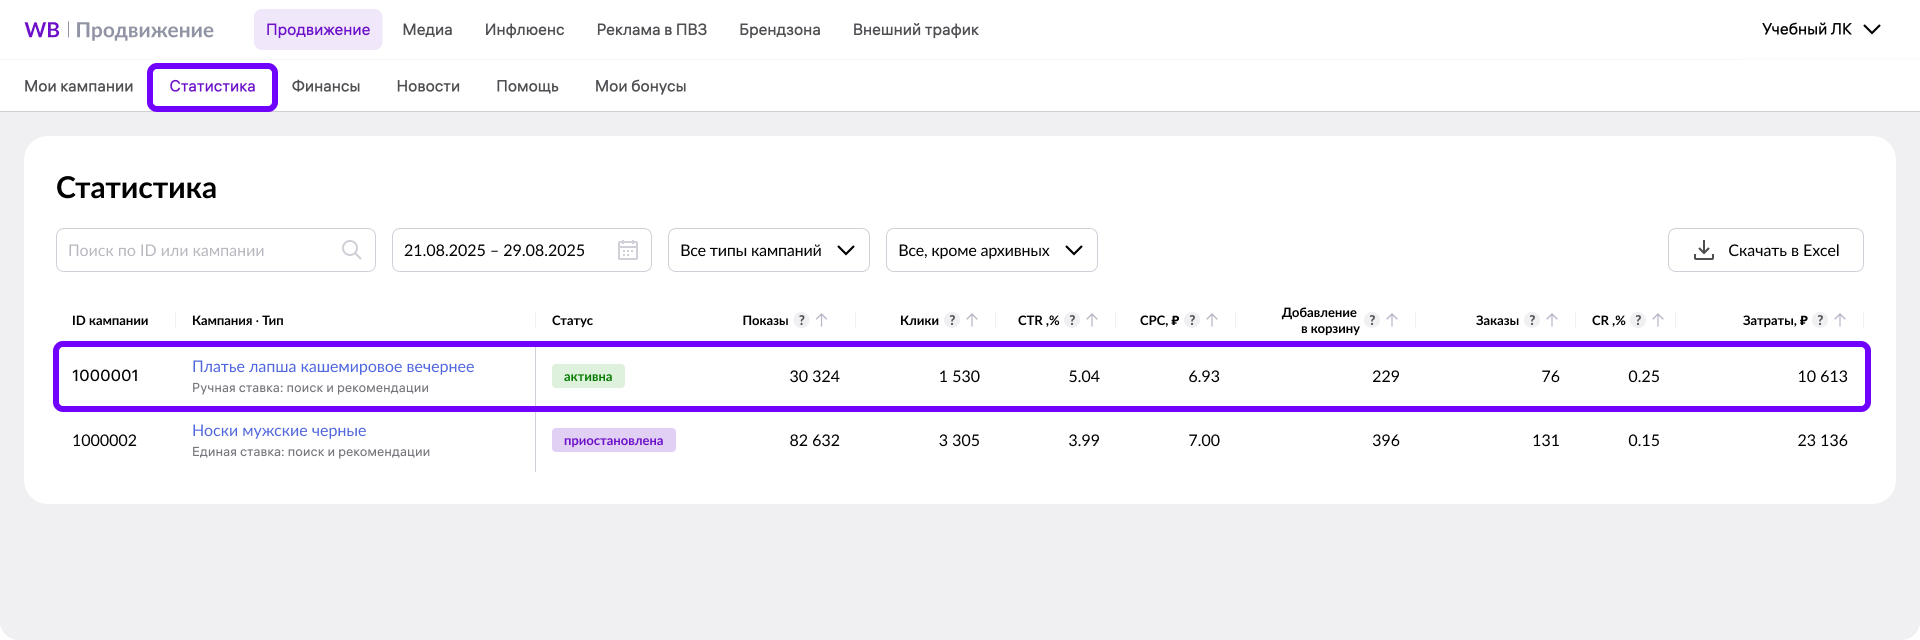1920x640 pixels.
Task: Click the help icon next to Показы
Action: pos(801,320)
